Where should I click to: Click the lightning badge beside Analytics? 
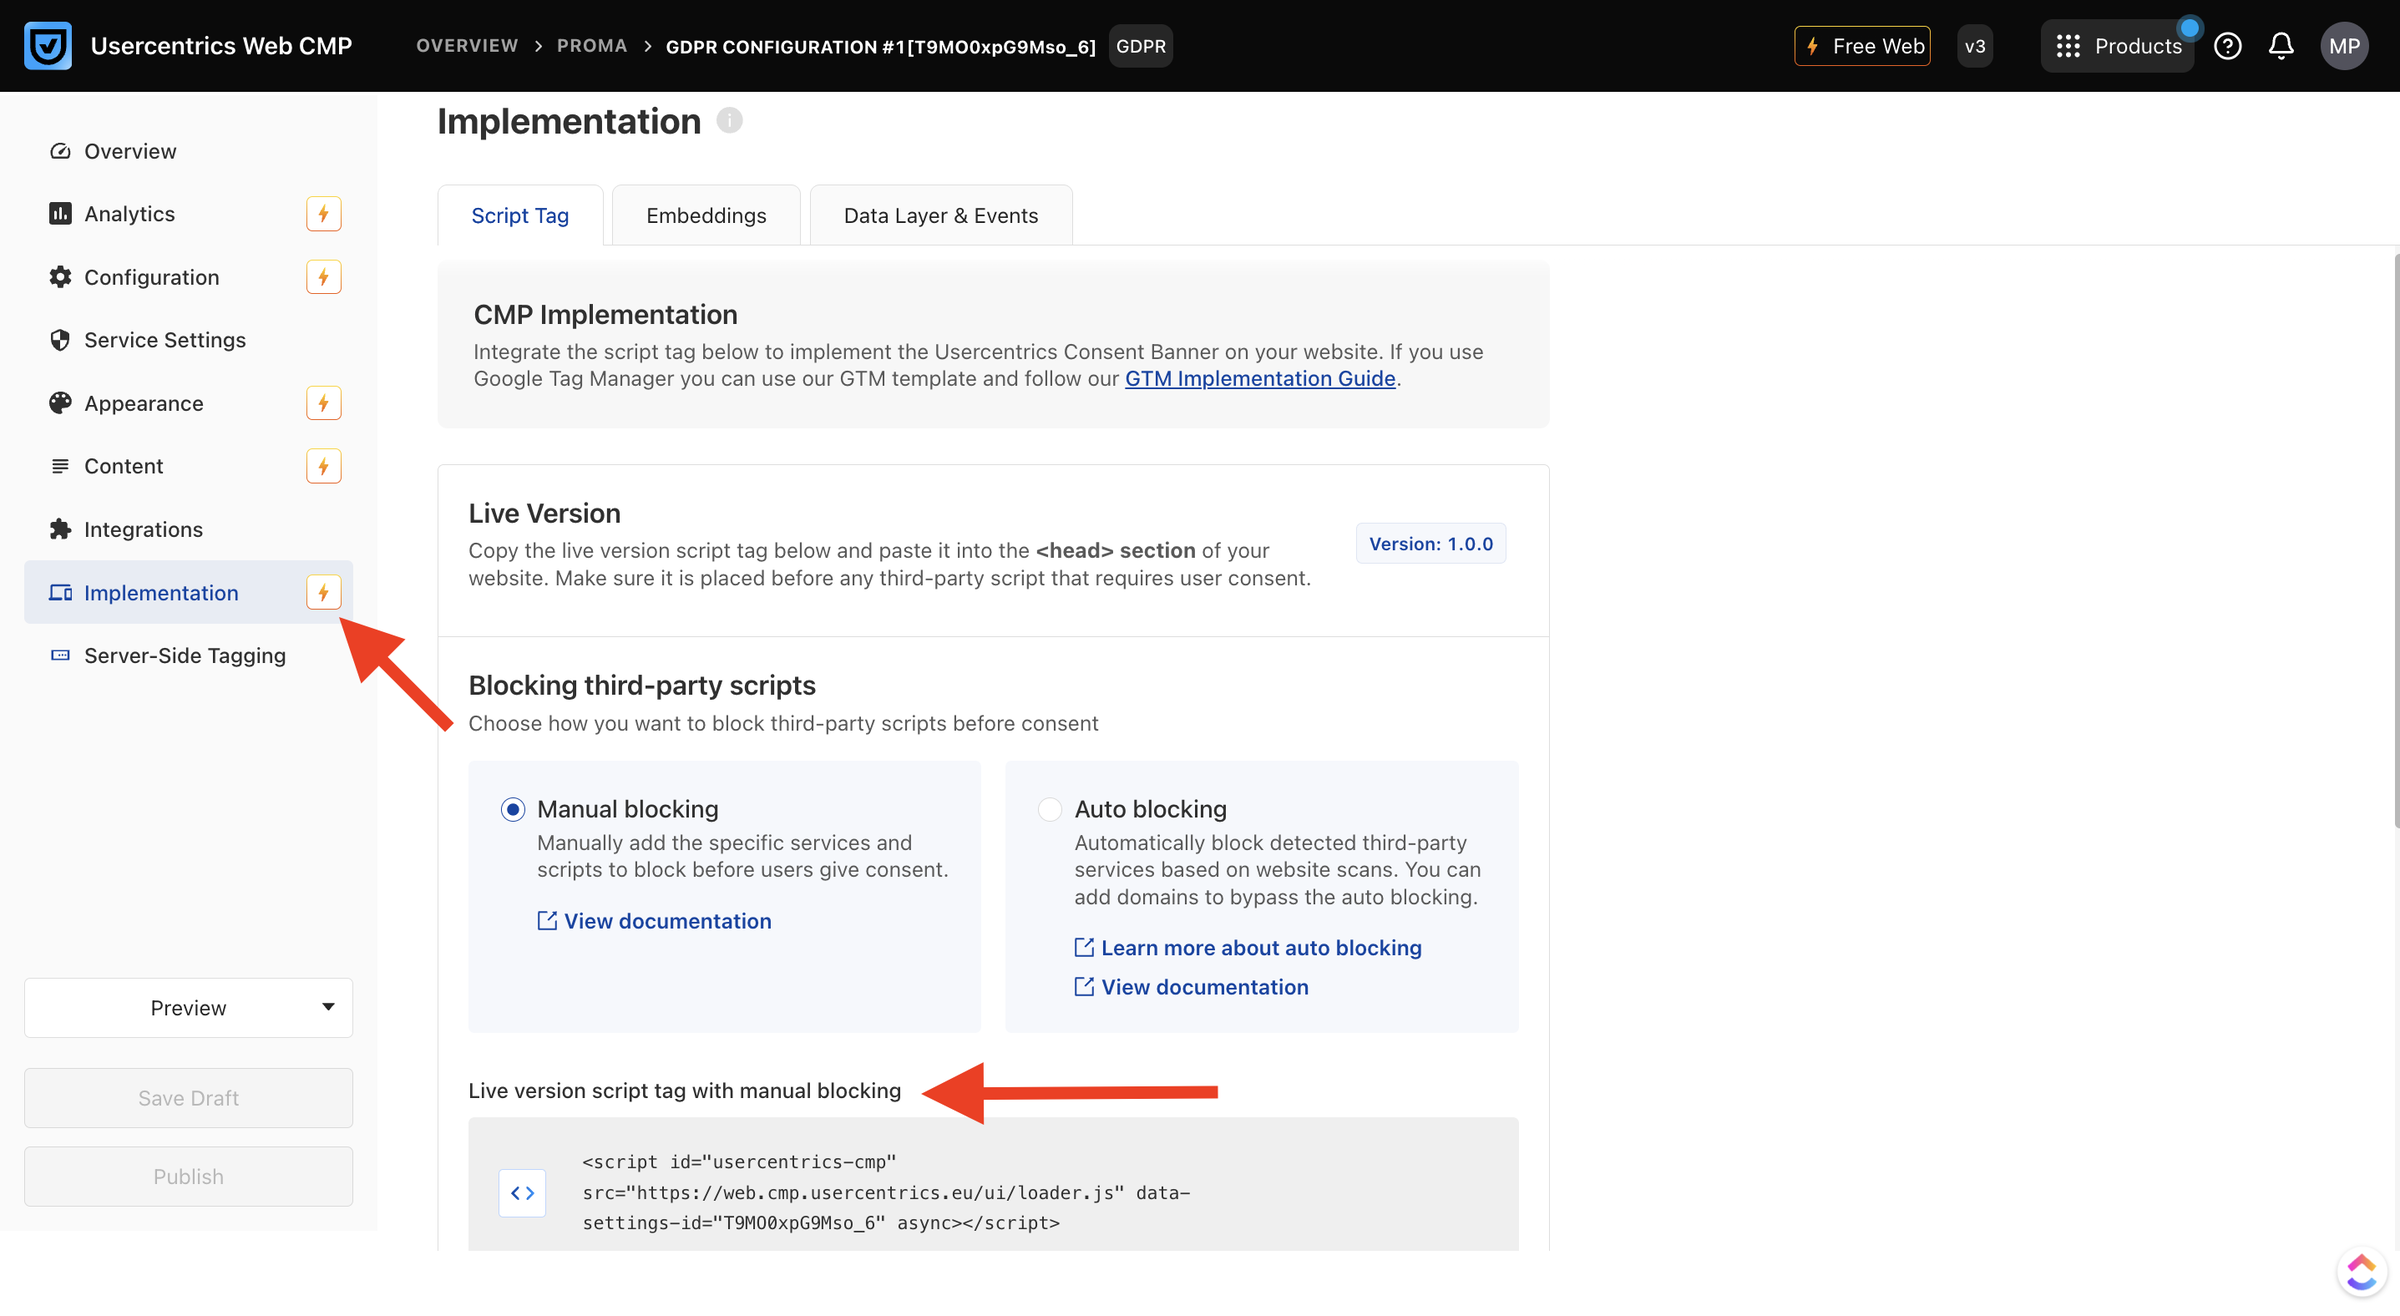323,214
